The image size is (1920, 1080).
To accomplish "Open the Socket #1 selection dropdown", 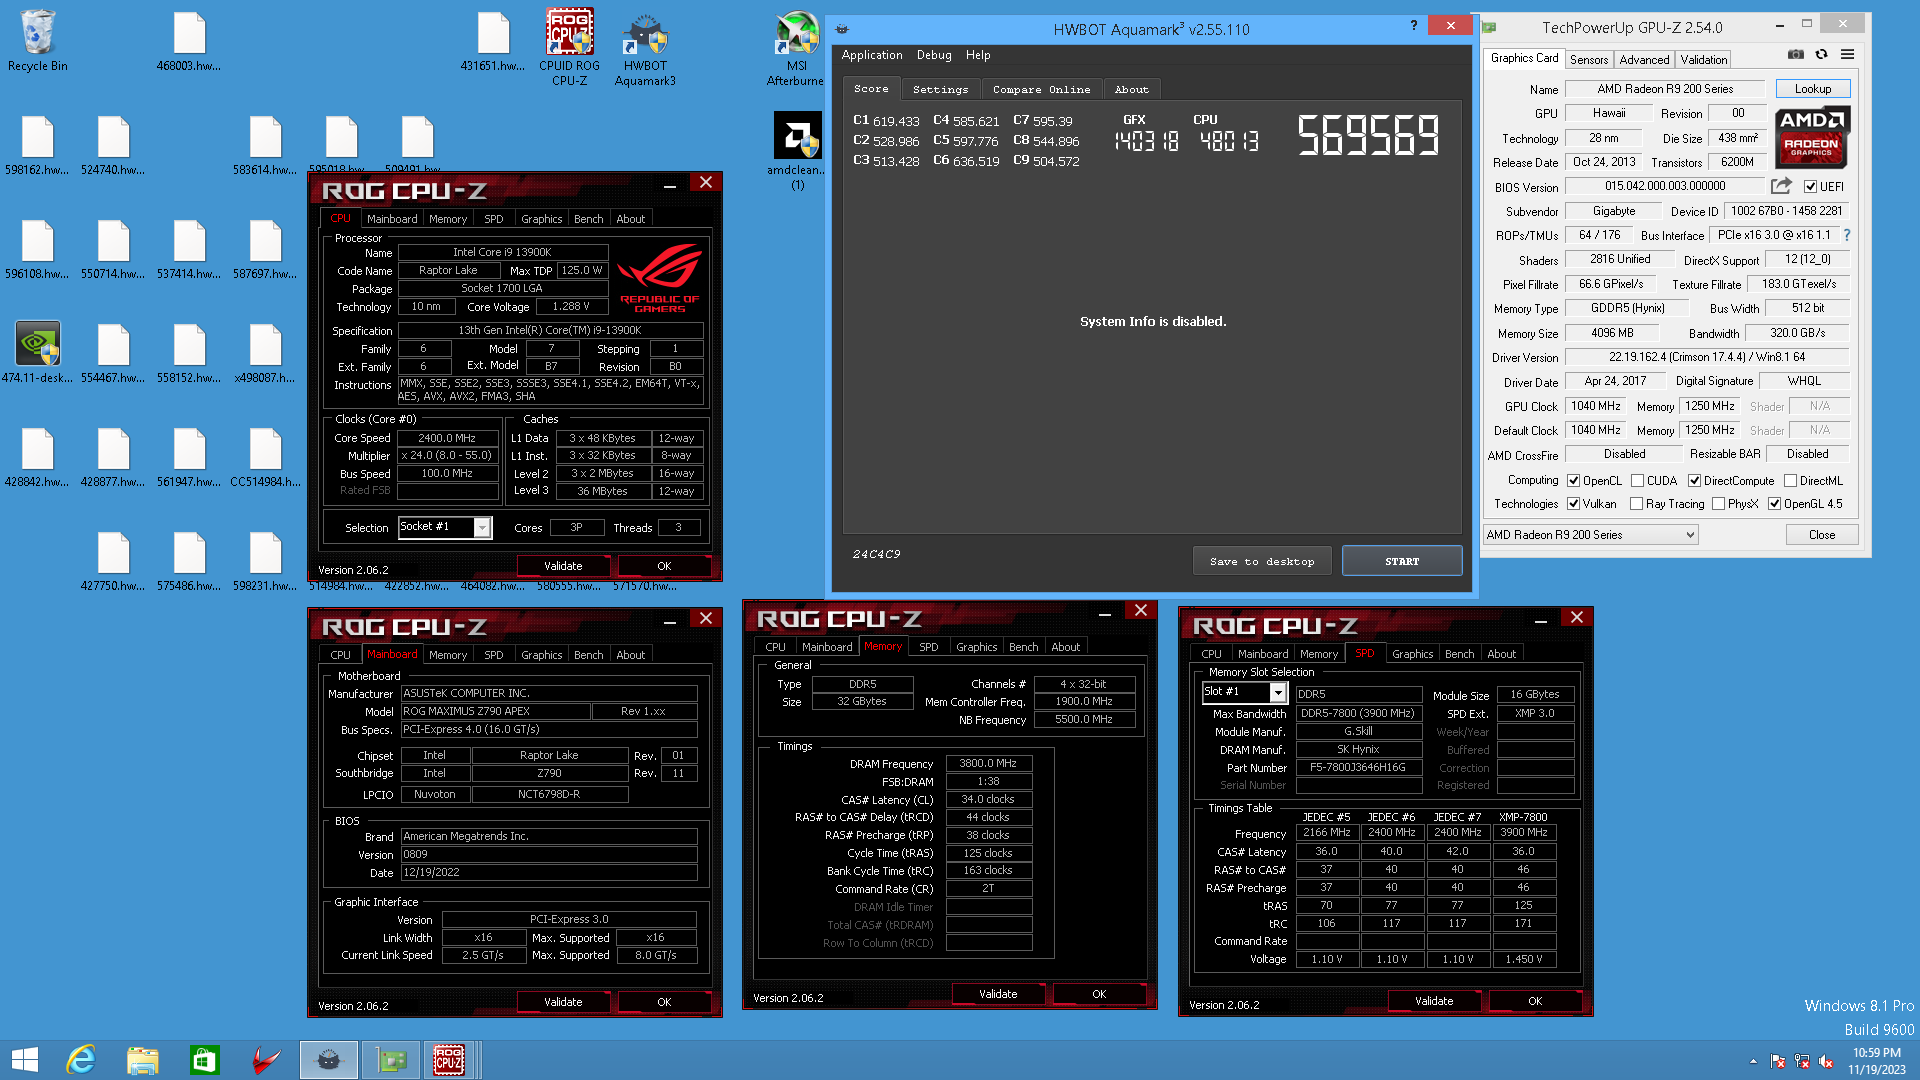I will click(x=445, y=527).
